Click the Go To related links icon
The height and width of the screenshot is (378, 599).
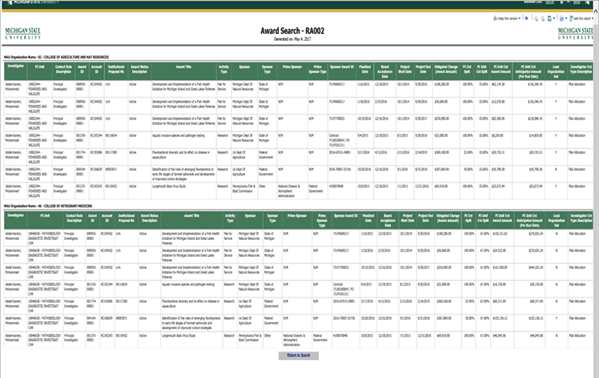click(x=549, y=18)
